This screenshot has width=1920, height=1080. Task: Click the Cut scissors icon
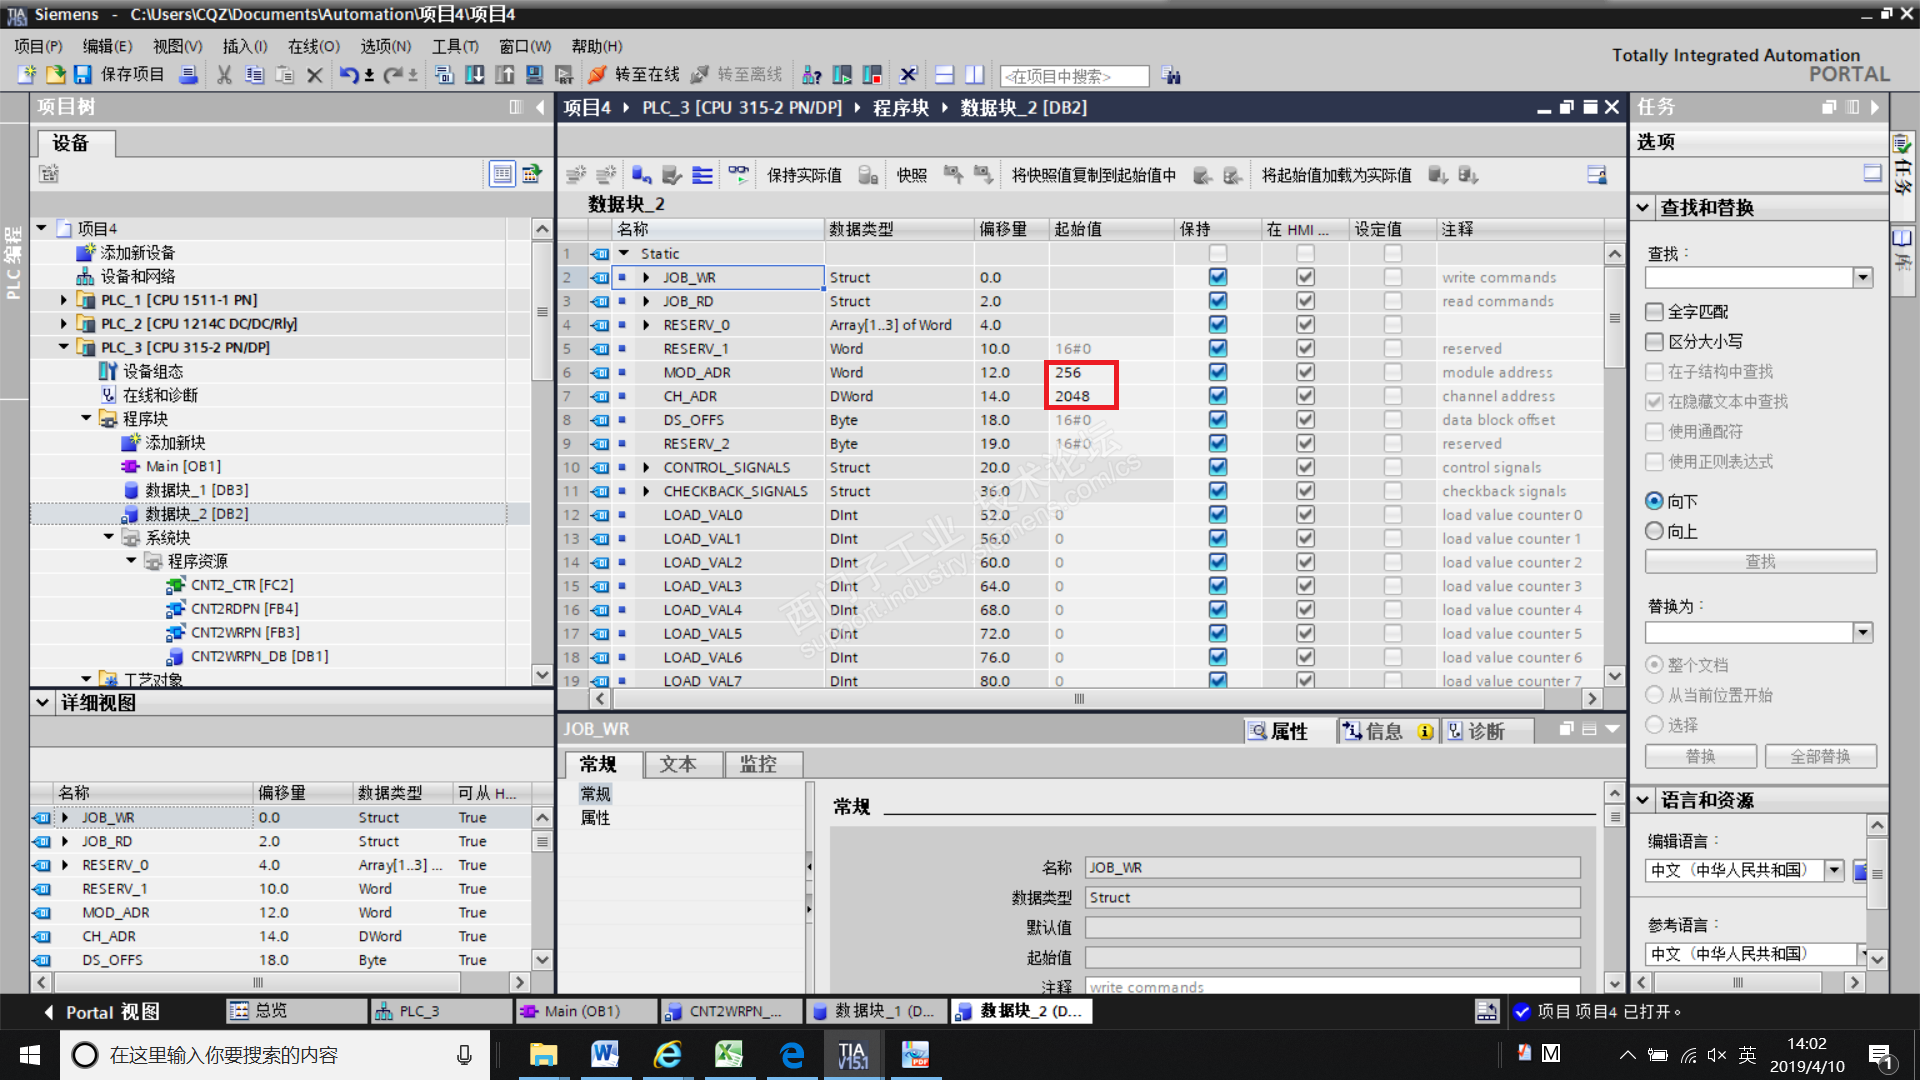[224, 75]
